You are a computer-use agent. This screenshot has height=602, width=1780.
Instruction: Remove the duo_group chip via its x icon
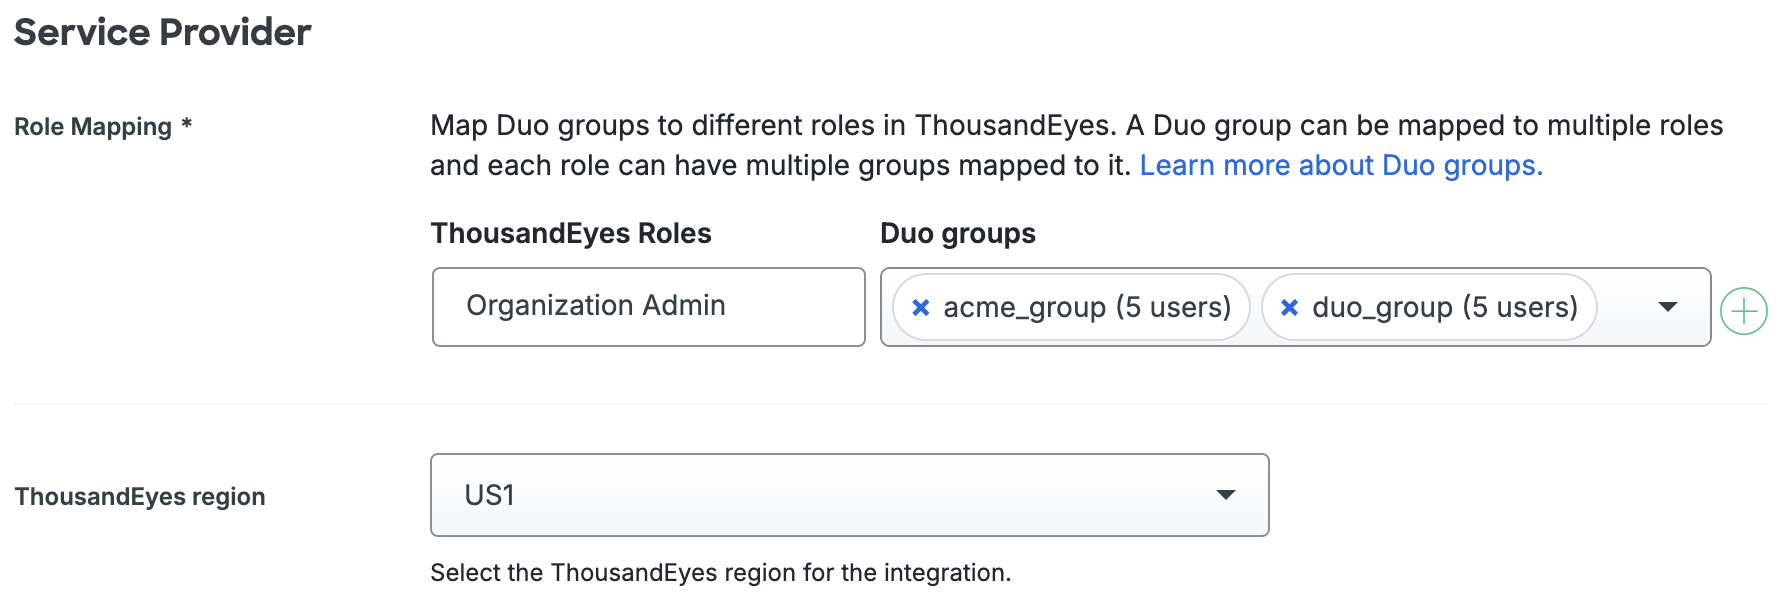tap(1290, 307)
